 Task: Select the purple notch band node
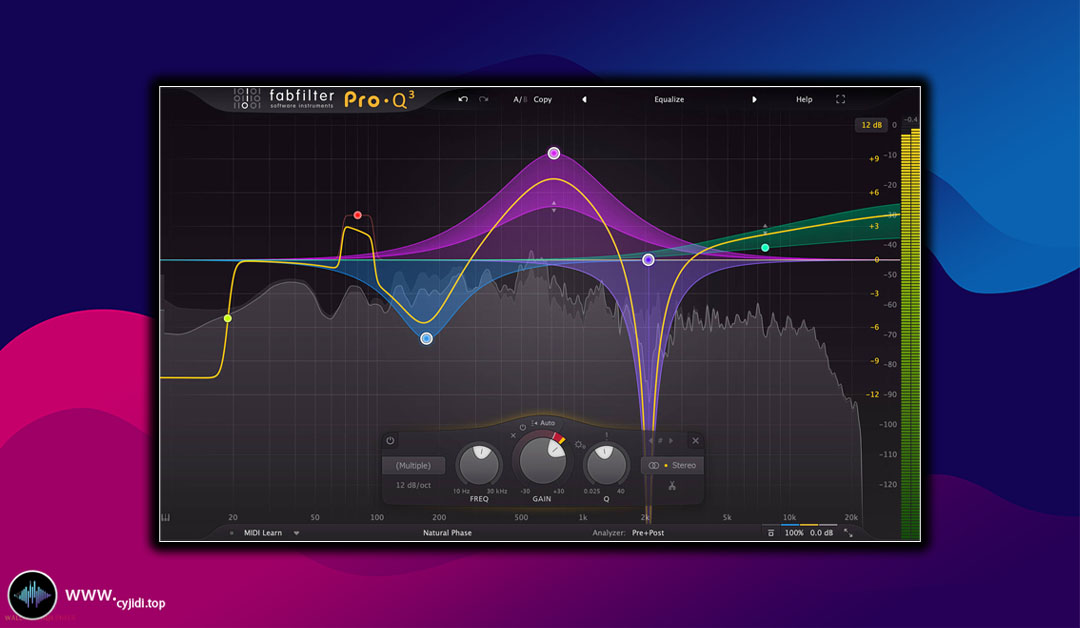(648, 260)
